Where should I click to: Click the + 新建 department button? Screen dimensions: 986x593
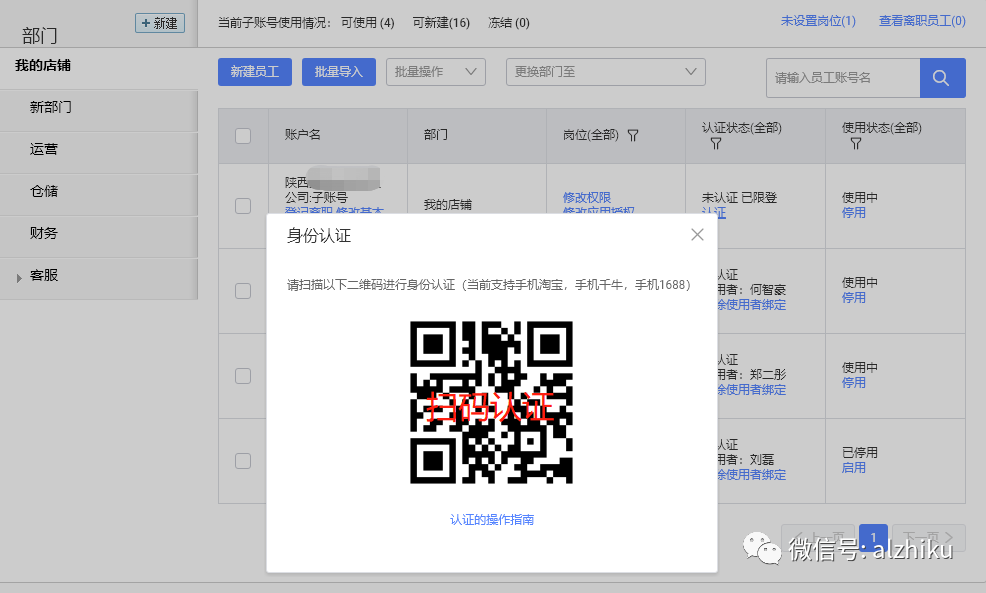pyautogui.click(x=160, y=23)
